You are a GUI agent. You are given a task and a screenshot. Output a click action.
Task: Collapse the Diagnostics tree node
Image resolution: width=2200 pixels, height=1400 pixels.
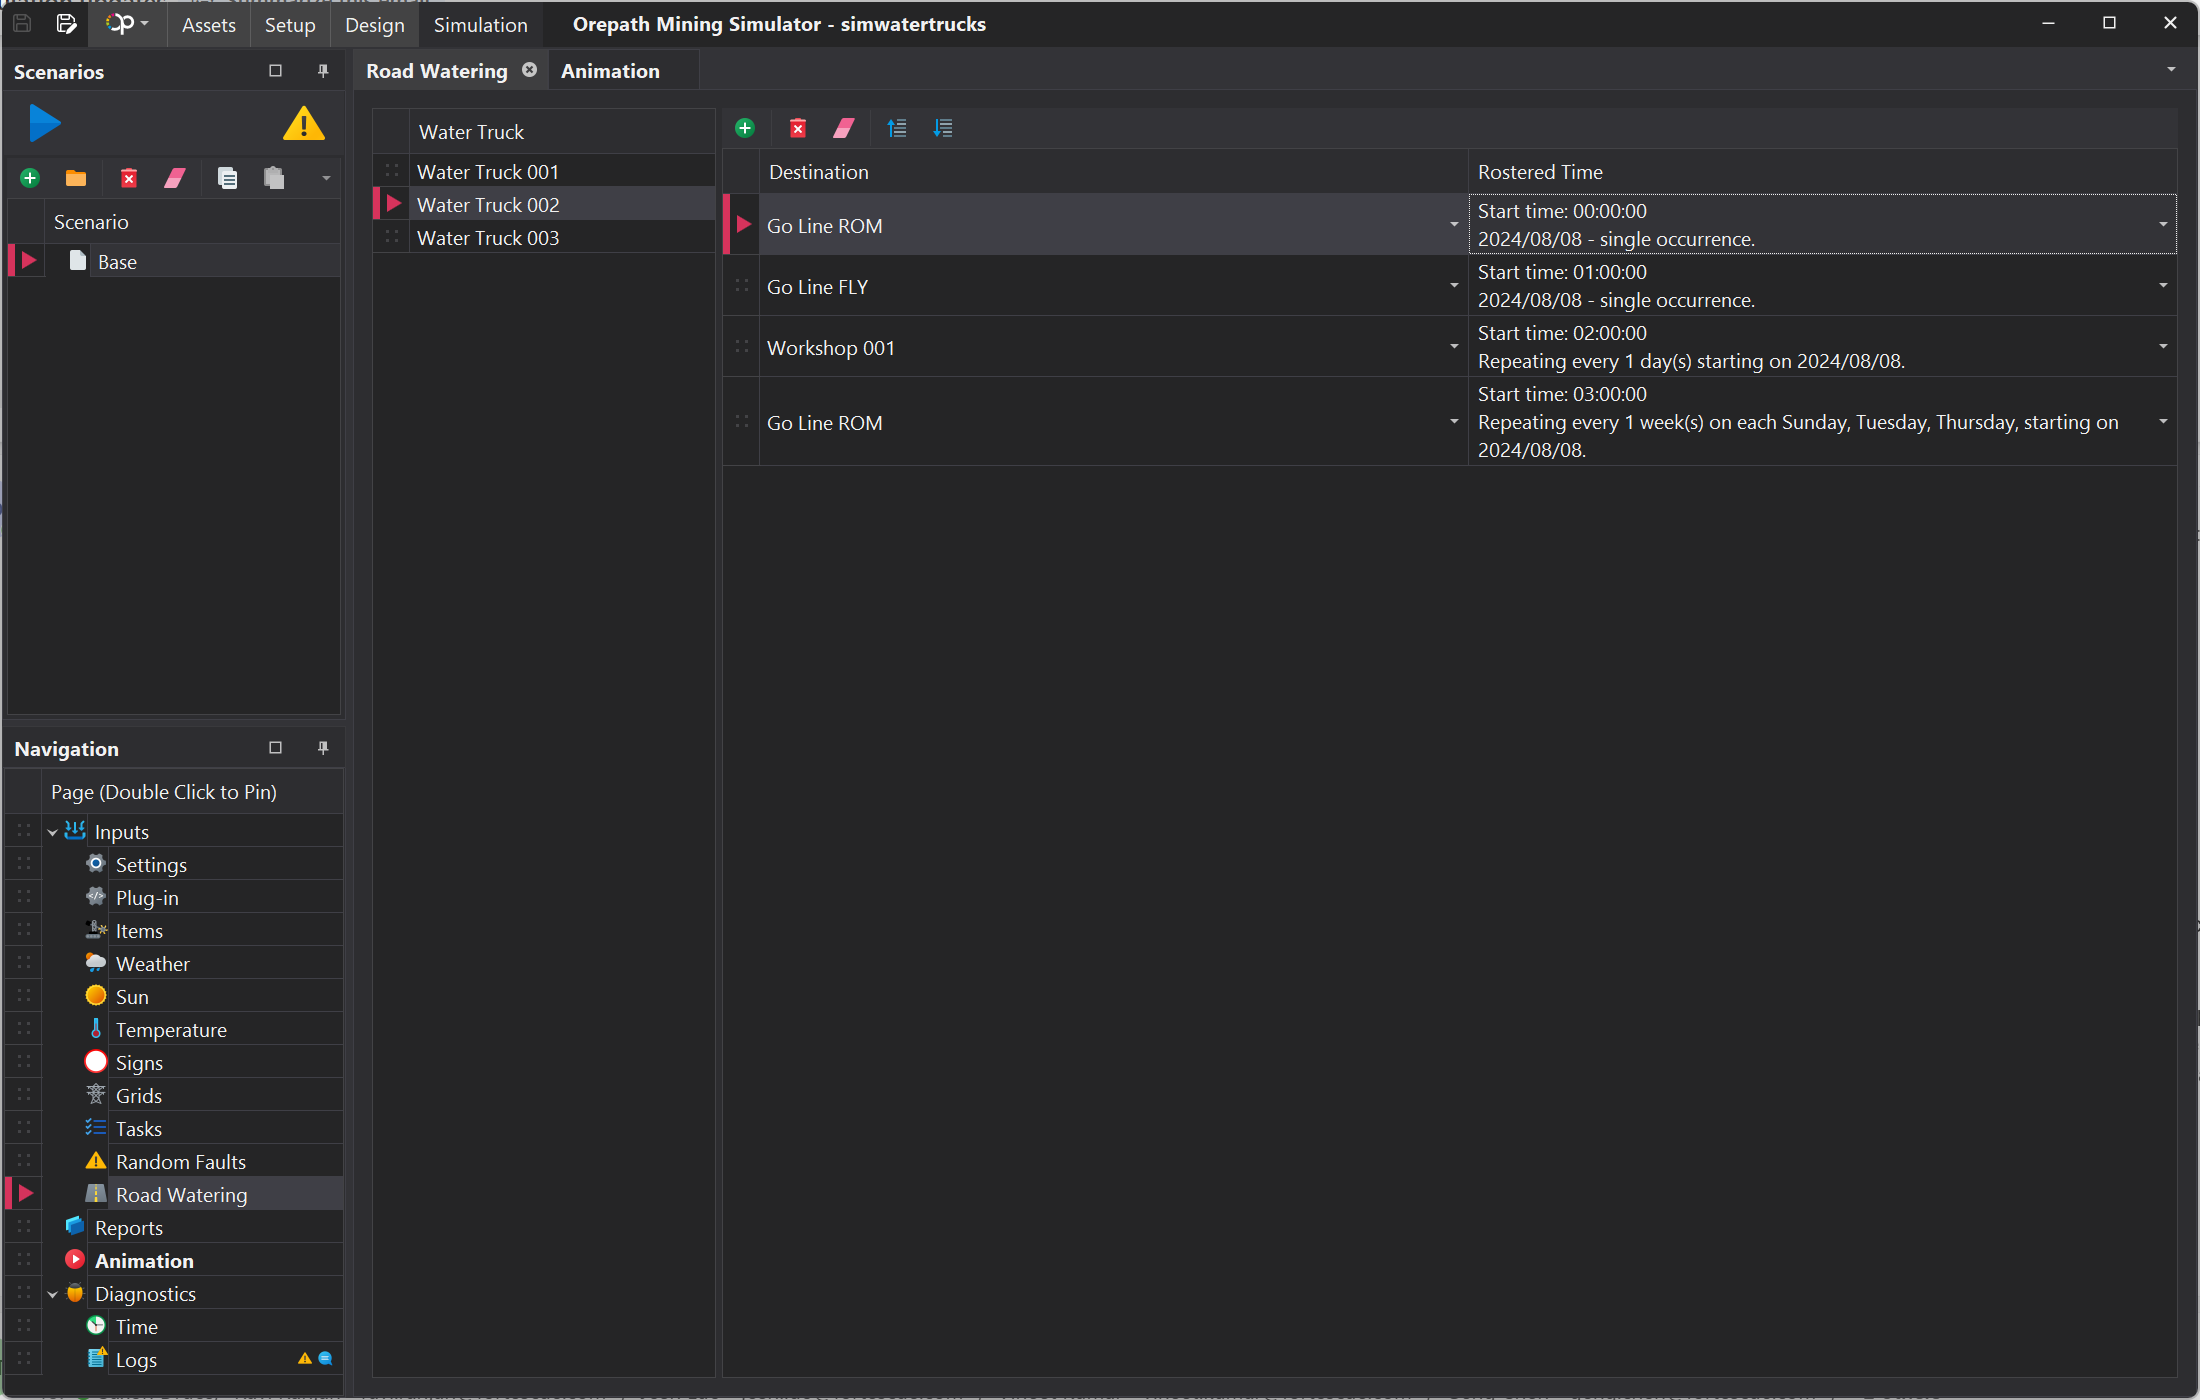coord(53,1294)
